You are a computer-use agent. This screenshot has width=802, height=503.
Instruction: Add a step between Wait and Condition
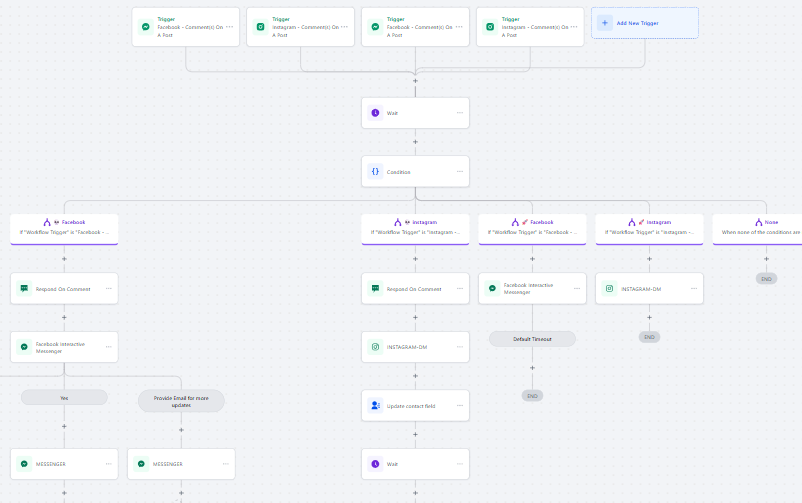(x=415, y=142)
